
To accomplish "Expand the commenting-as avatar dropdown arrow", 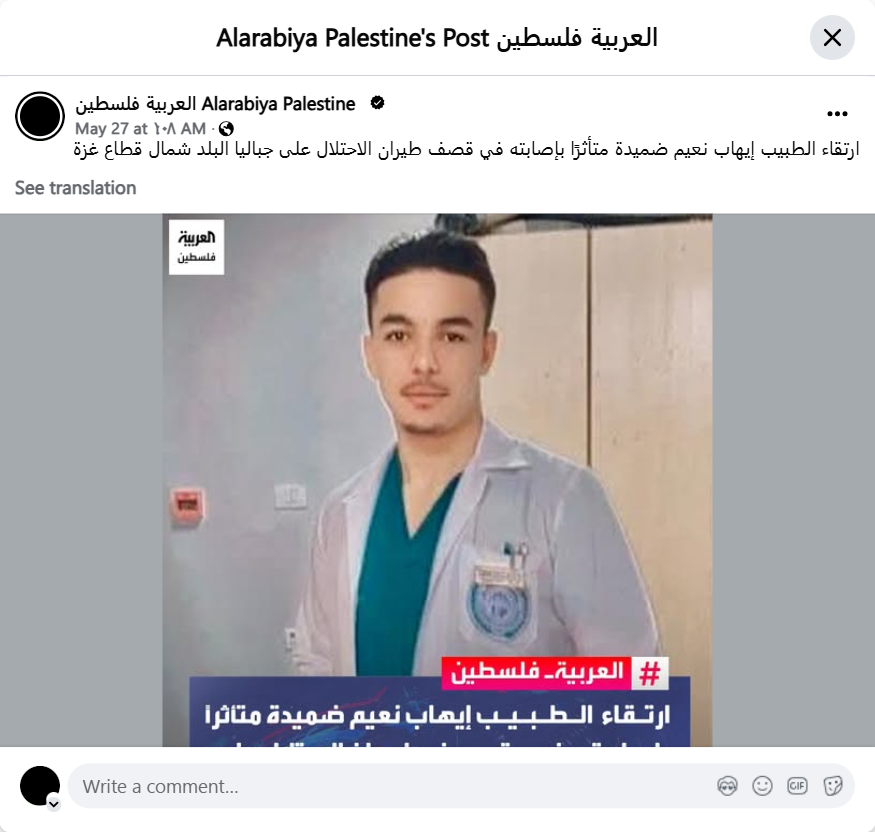I will tap(54, 804).
